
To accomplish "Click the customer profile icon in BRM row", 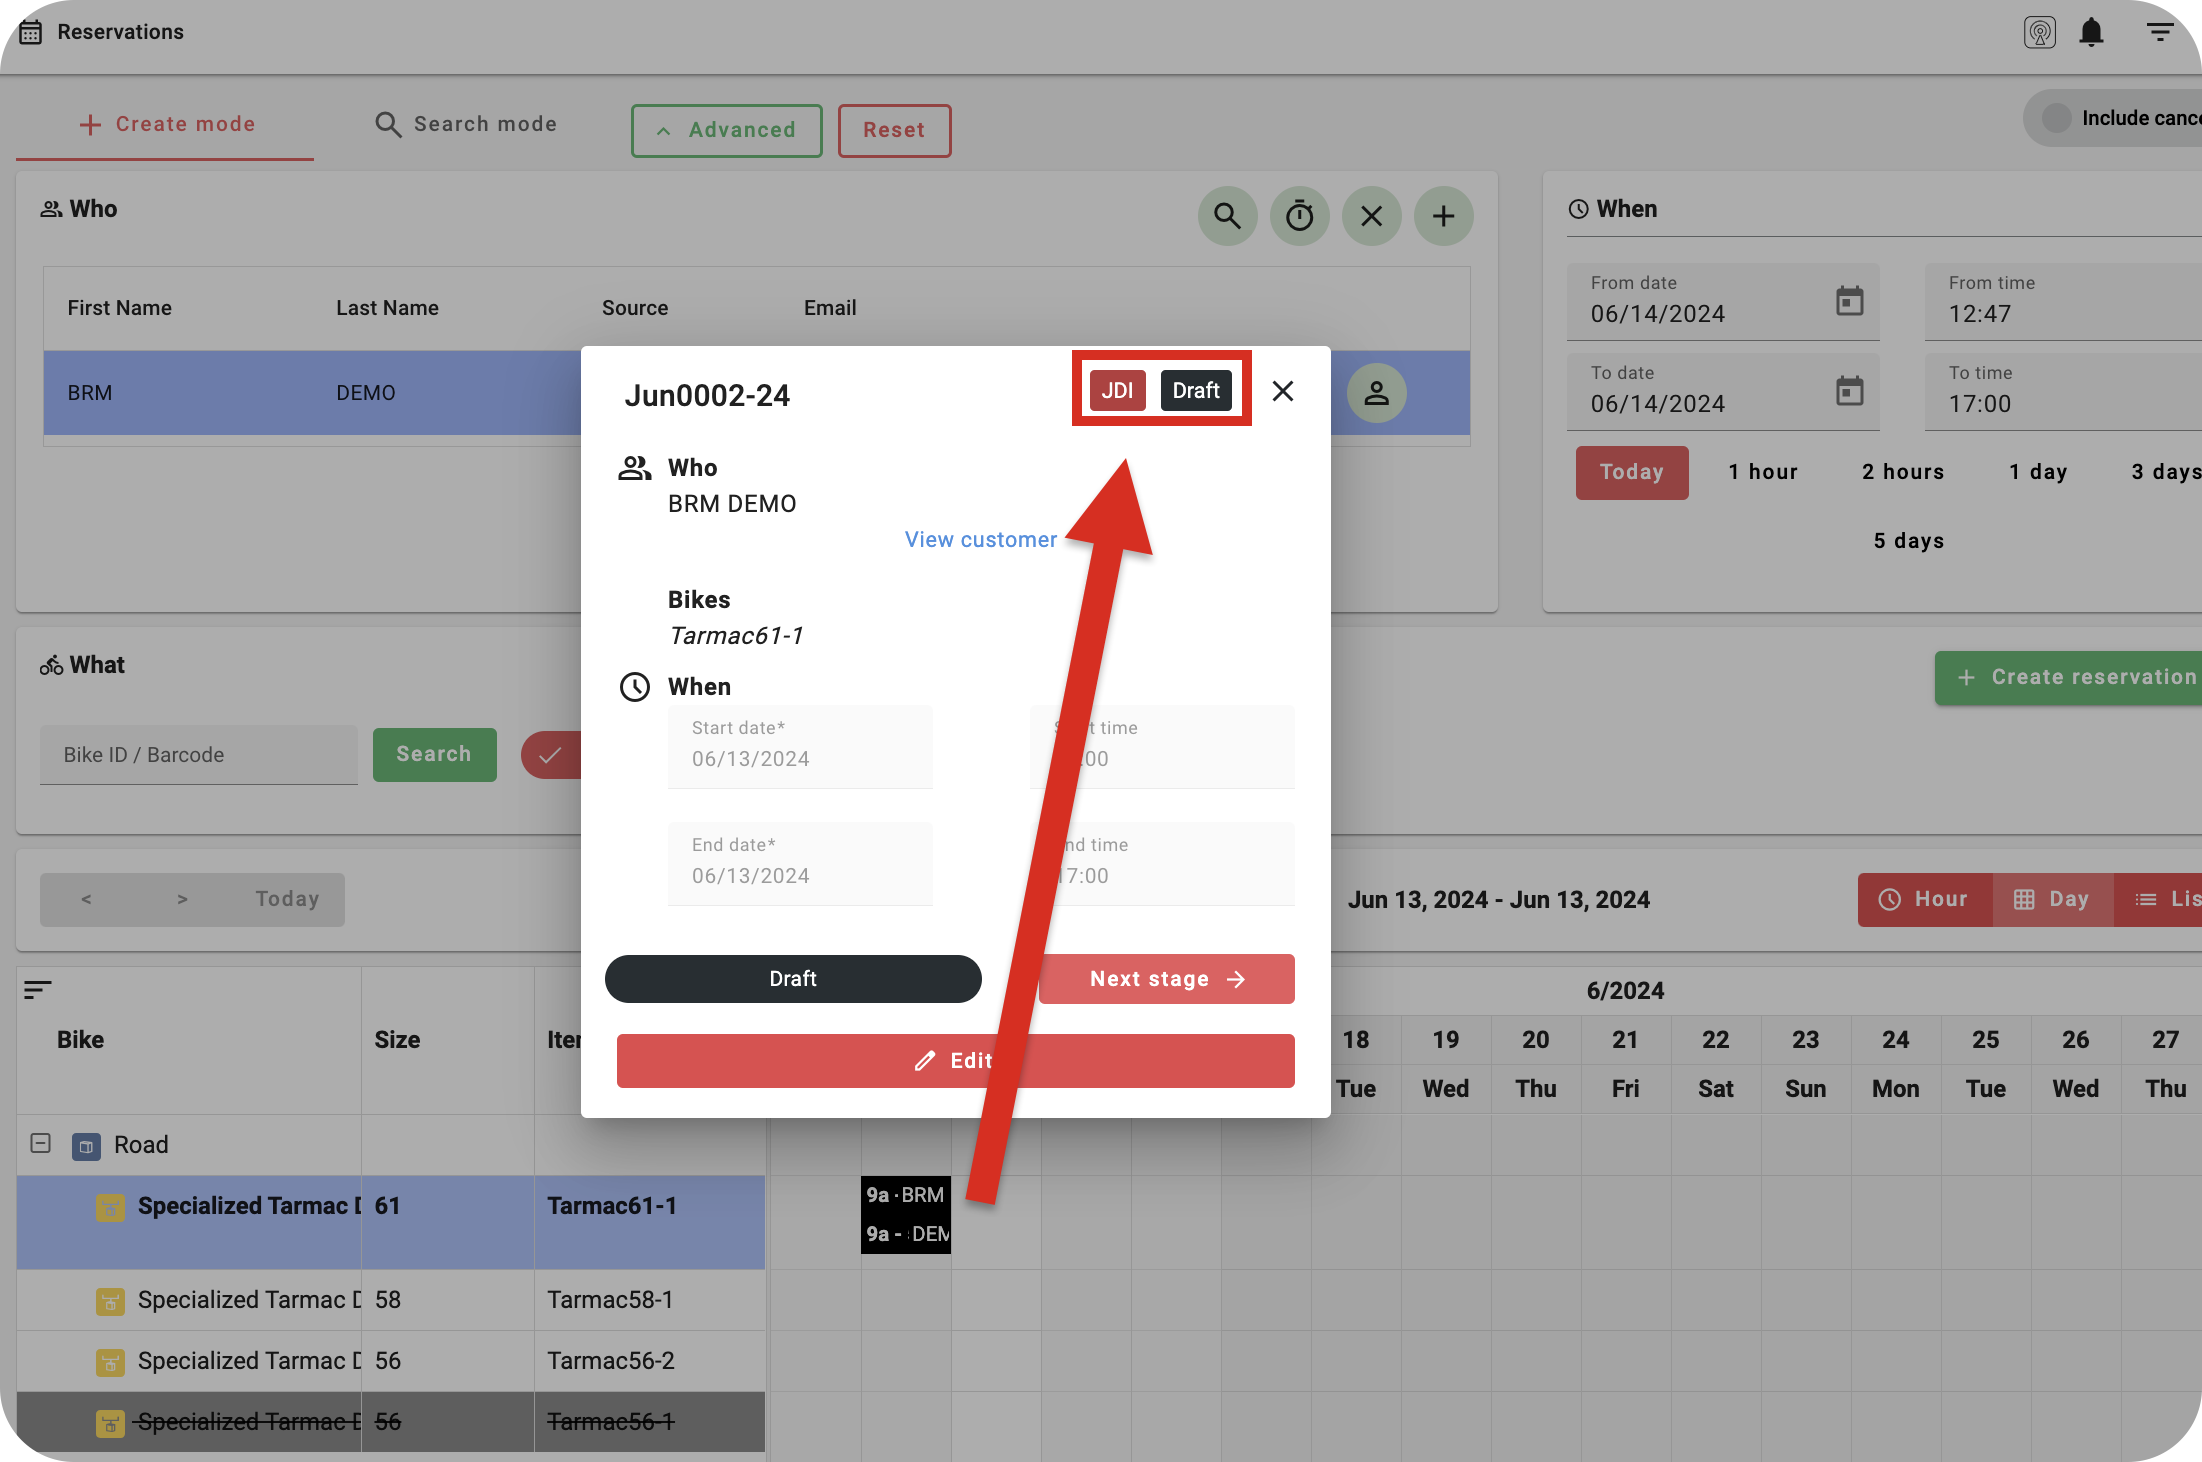I will click(1376, 393).
